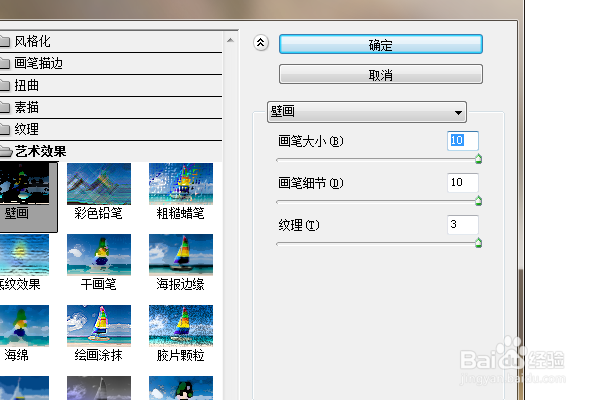600x400 pixels.
Task: Click the filter list scroll-up arrow
Action: tap(230, 40)
